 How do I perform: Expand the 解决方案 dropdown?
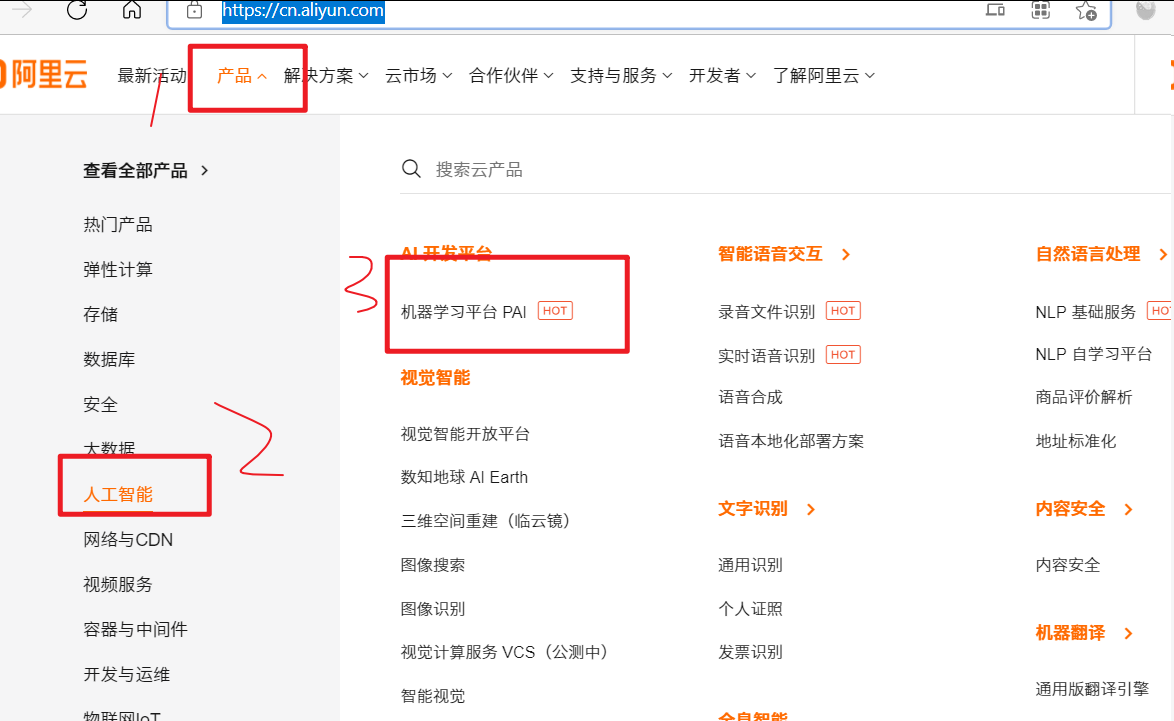(326, 76)
